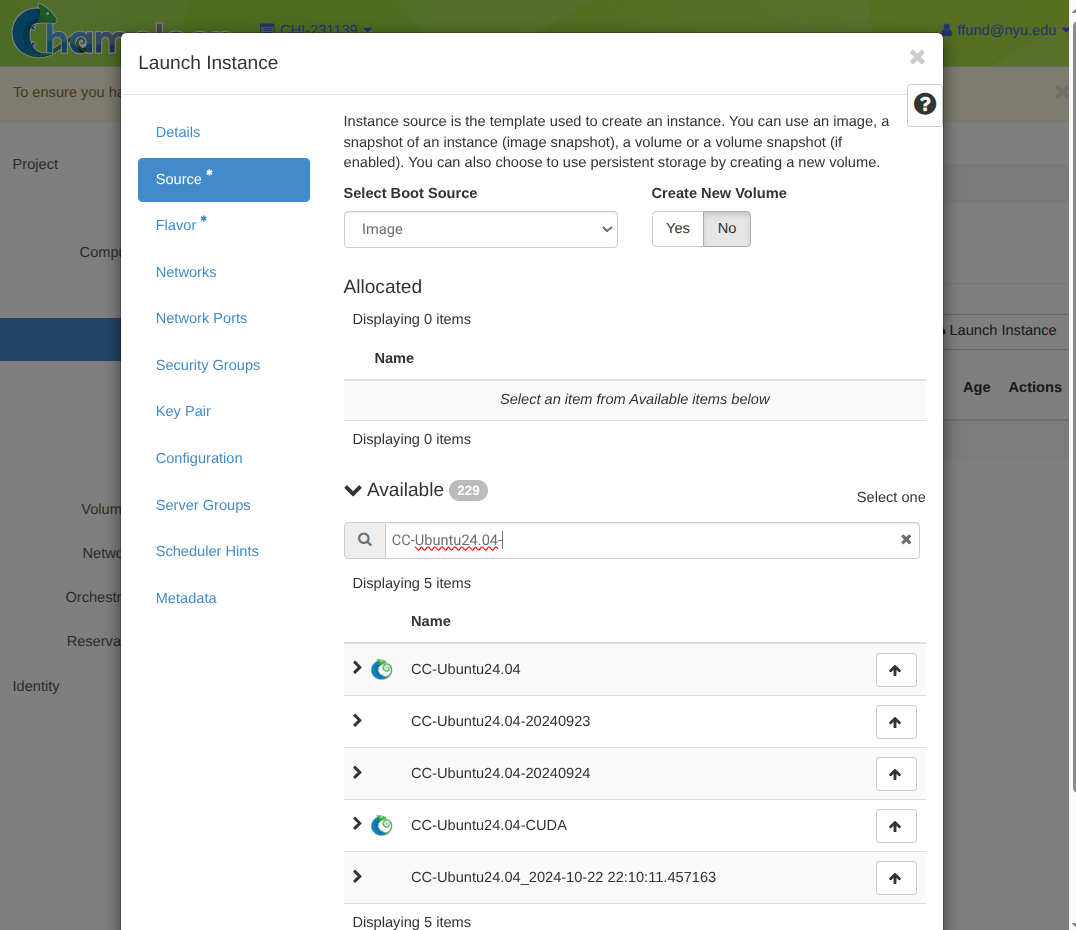This screenshot has height=930, width=1076.
Task: Click the Chameleon logo beside CC-Ubuntu24.04-CUDA
Action: [381, 825]
